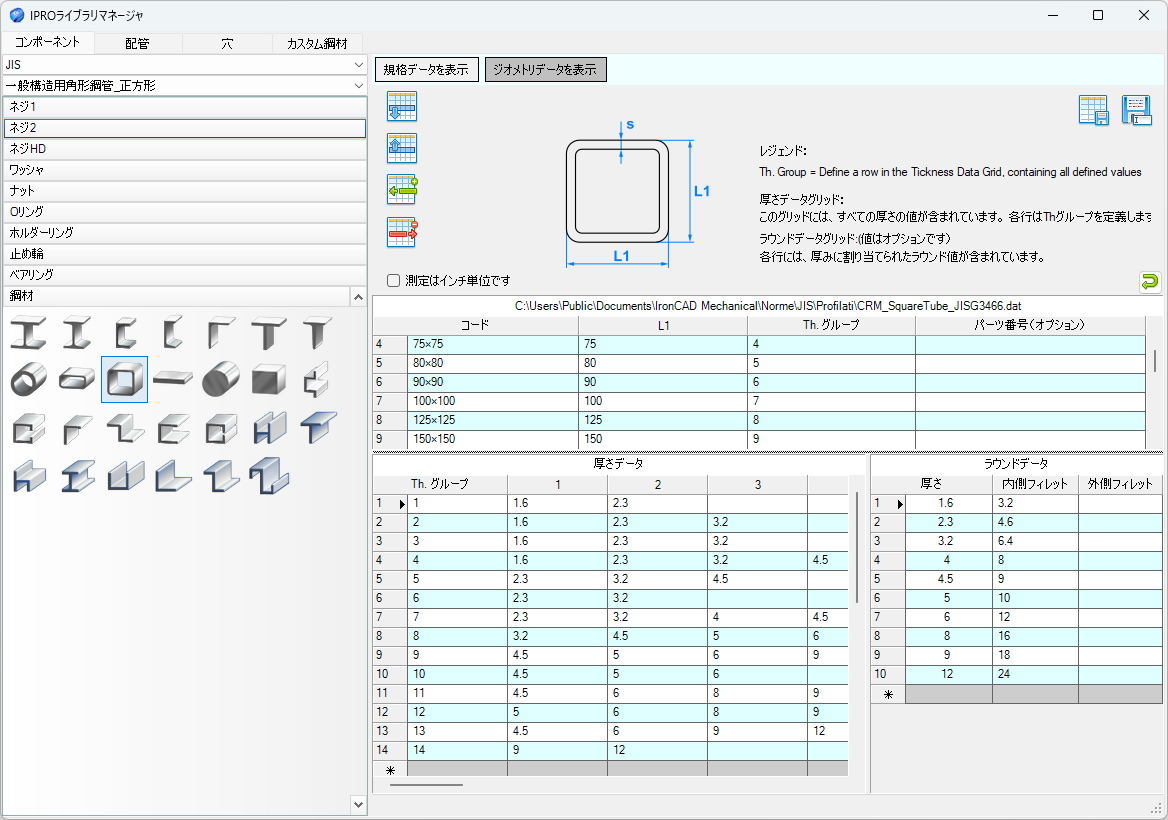This screenshot has height=820, width=1168.
Task: Click the 厚さデータ table vertical scrollbar
Action: (x=857, y=547)
